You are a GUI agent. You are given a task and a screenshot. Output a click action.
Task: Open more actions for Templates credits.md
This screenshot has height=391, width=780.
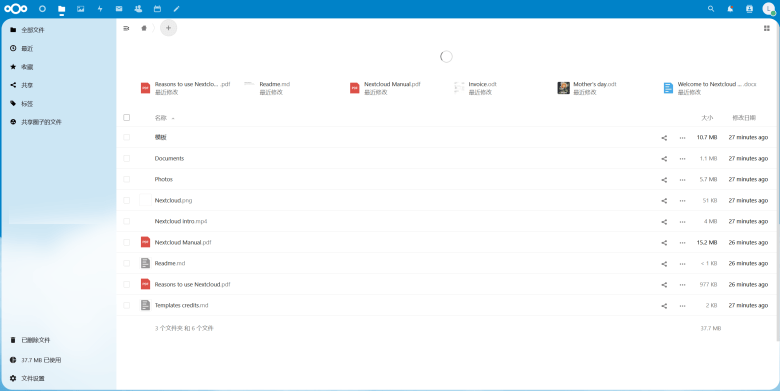[682, 306]
